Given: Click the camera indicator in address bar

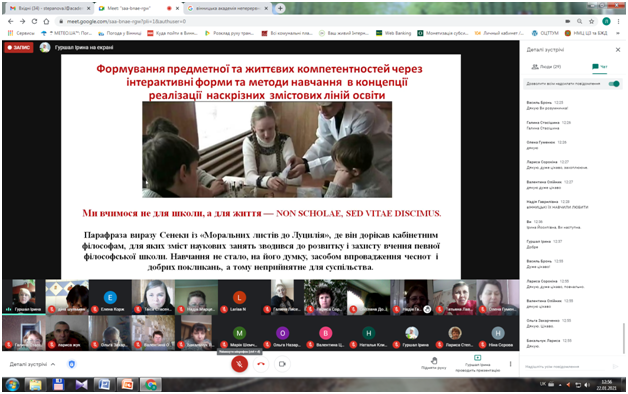Looking at the screenshot, I should [x=568, y=21].
